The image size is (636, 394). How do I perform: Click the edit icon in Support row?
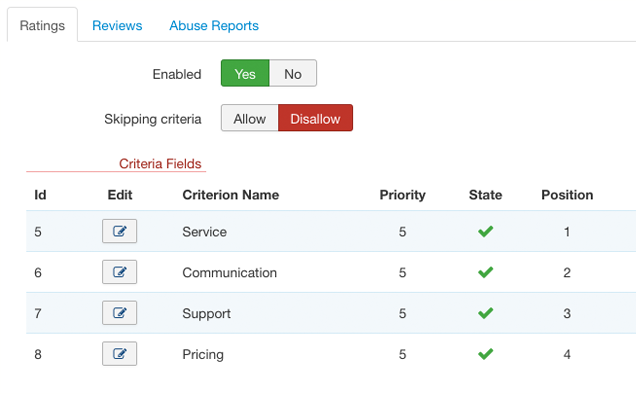click(x=119, y=313)
